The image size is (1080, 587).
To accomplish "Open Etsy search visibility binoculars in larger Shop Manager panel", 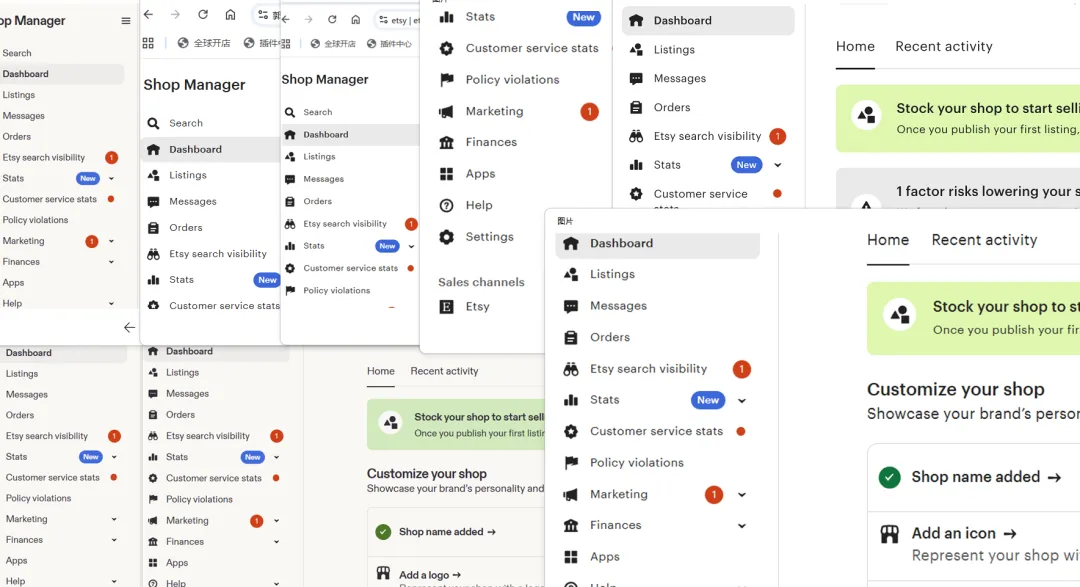I will 153,254.
